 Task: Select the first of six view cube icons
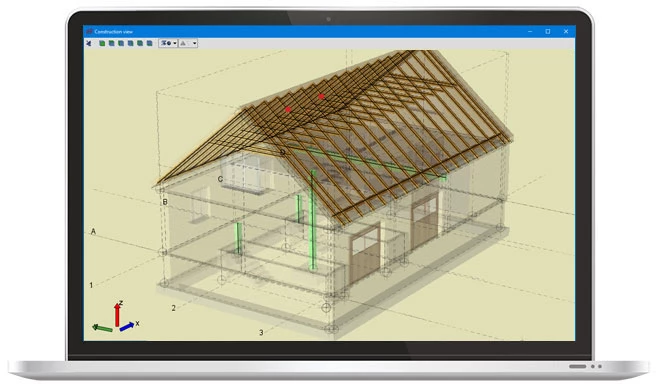click(x=102, y=43)
